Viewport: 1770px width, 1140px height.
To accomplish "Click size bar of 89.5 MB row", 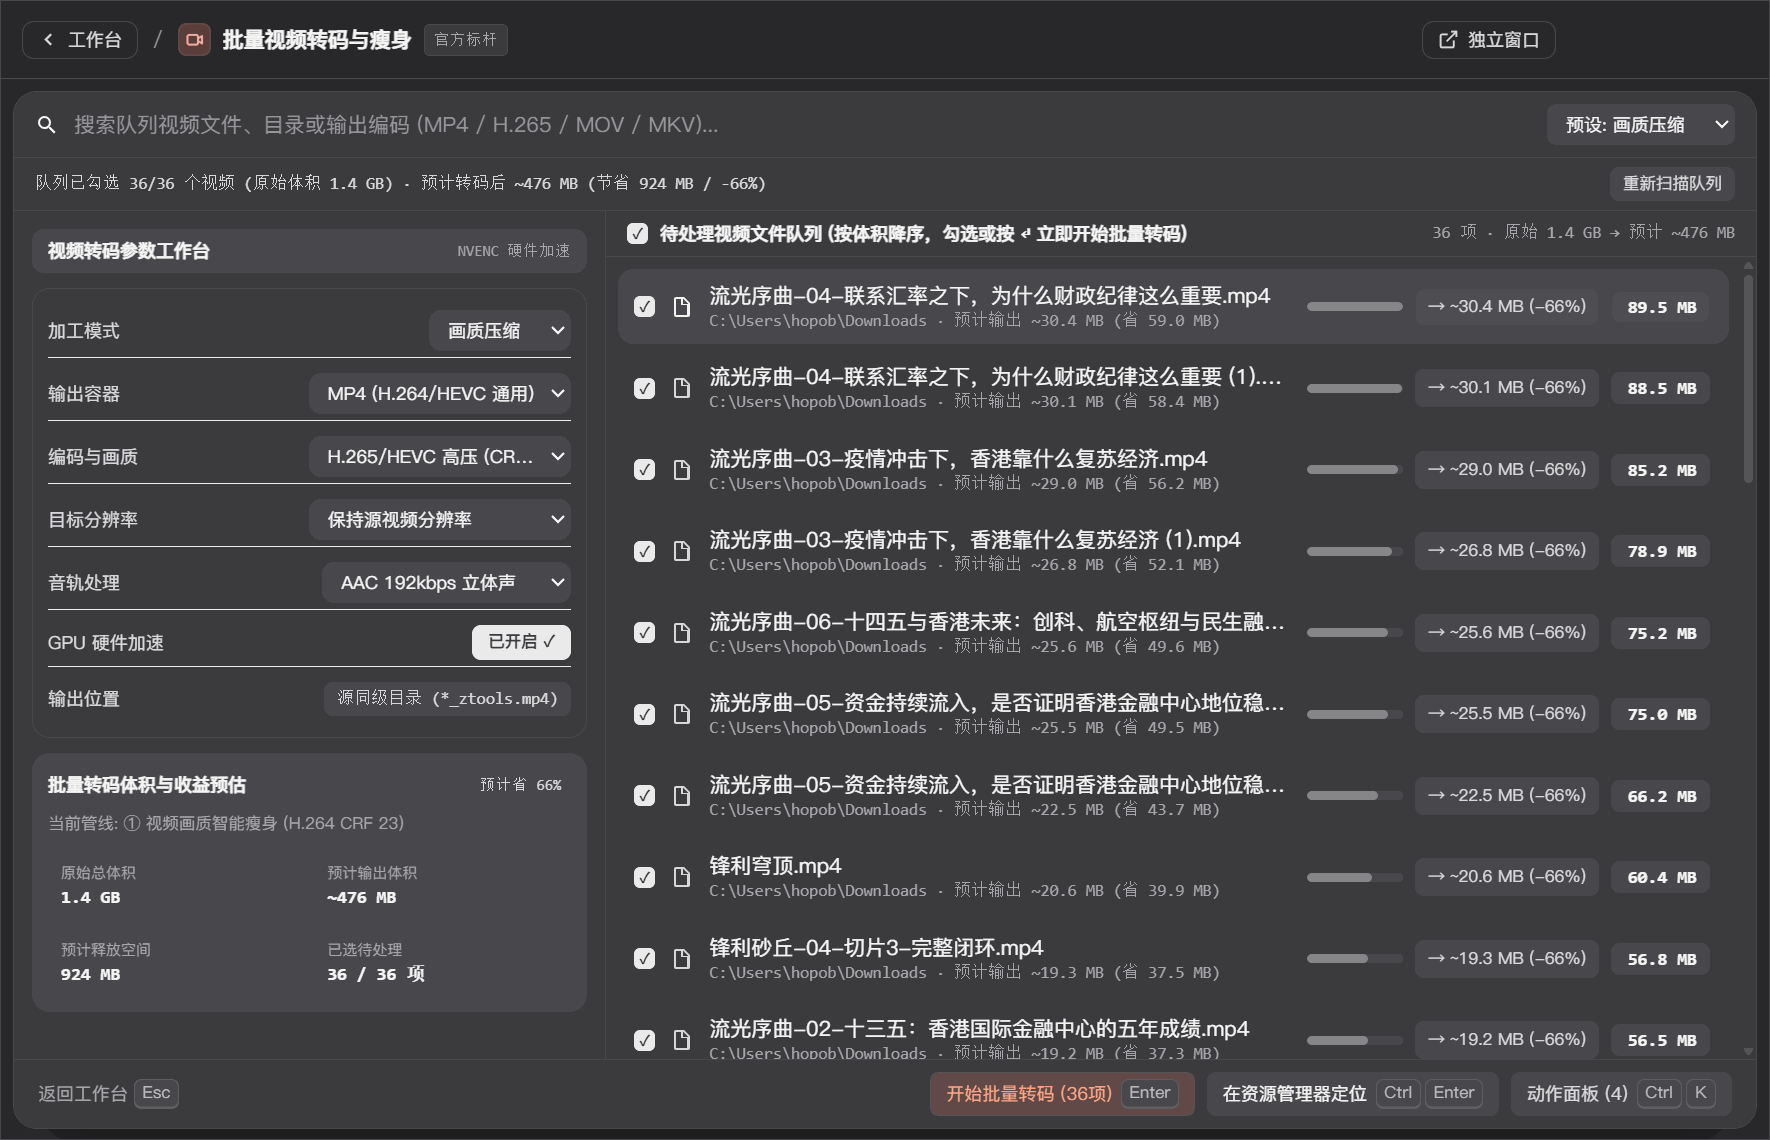I will pos(1355,307).
